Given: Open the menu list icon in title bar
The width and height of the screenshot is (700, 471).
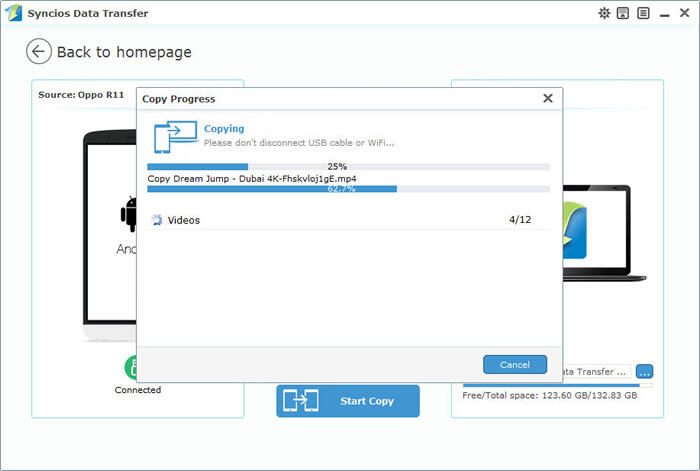Looking at the screenshot, I should (x=641, y=13).
